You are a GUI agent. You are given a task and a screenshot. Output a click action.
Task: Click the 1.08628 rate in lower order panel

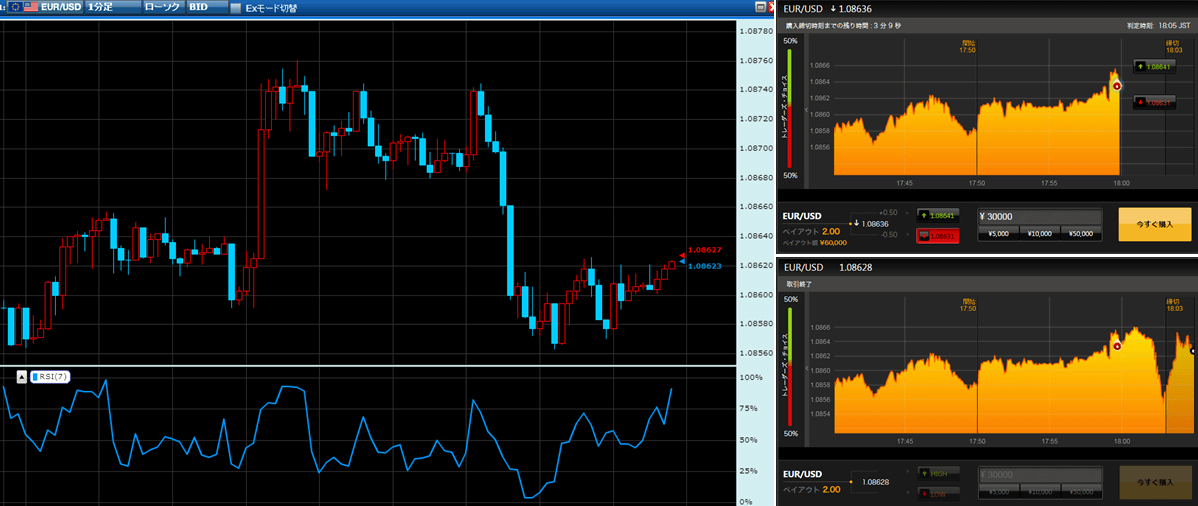point(875,482)
